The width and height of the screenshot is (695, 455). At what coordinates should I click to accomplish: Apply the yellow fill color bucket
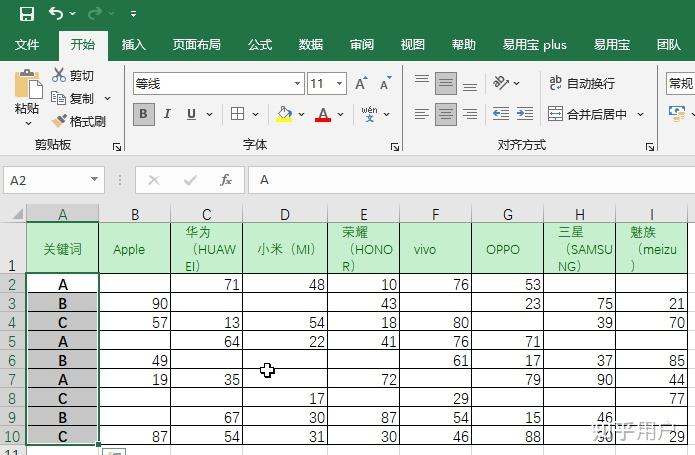(284, 114)
